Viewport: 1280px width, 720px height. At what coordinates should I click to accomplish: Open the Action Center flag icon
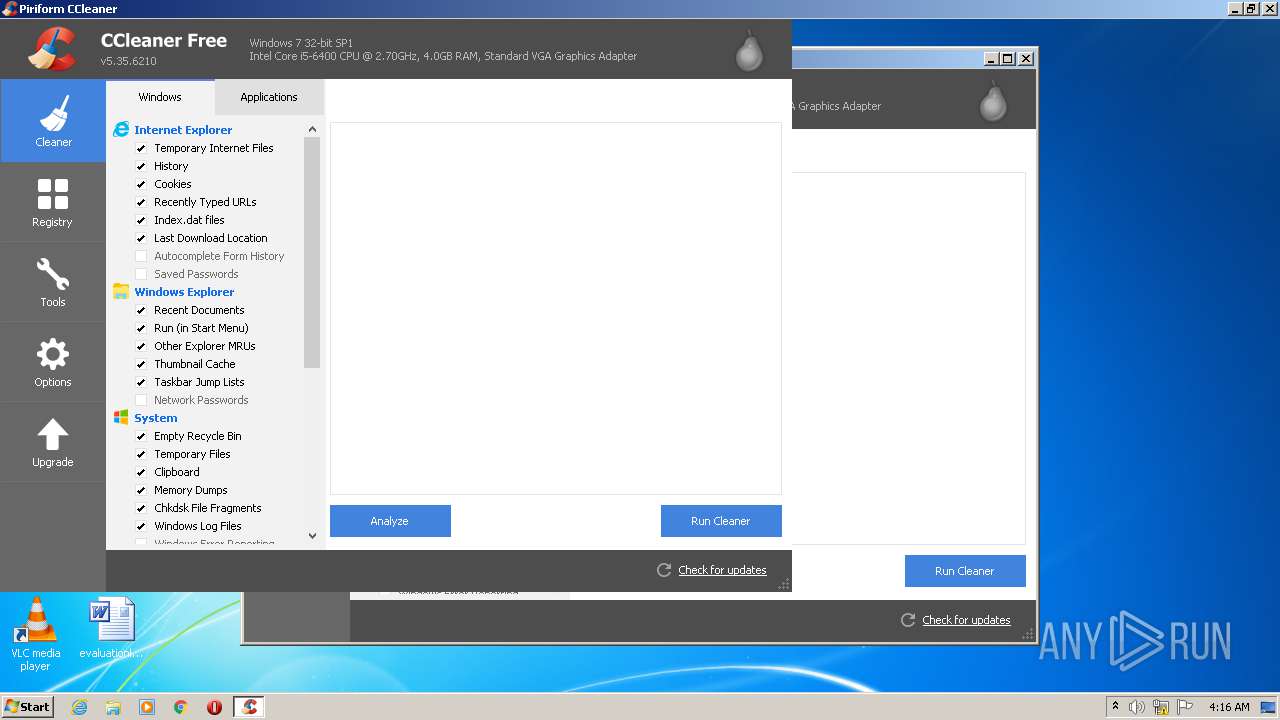click(1184, 707)
